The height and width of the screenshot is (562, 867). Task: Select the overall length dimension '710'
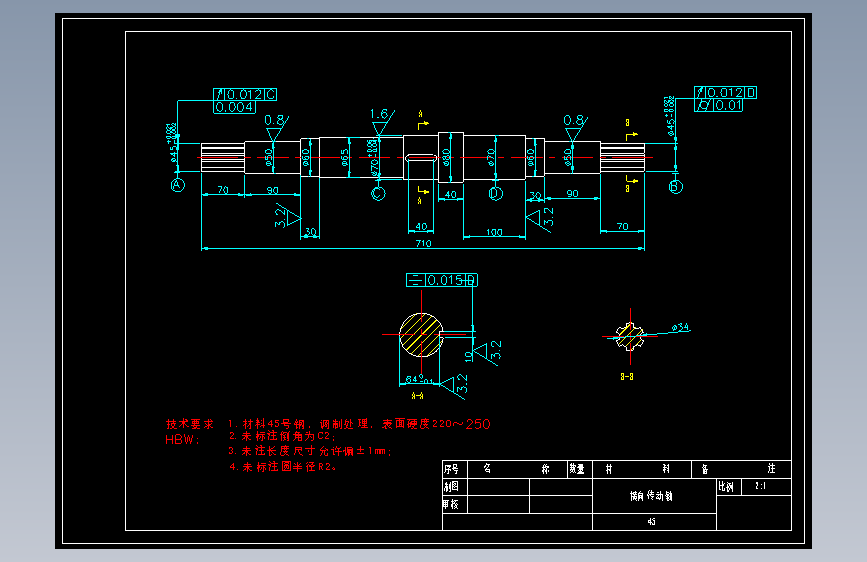coord(423,243)
